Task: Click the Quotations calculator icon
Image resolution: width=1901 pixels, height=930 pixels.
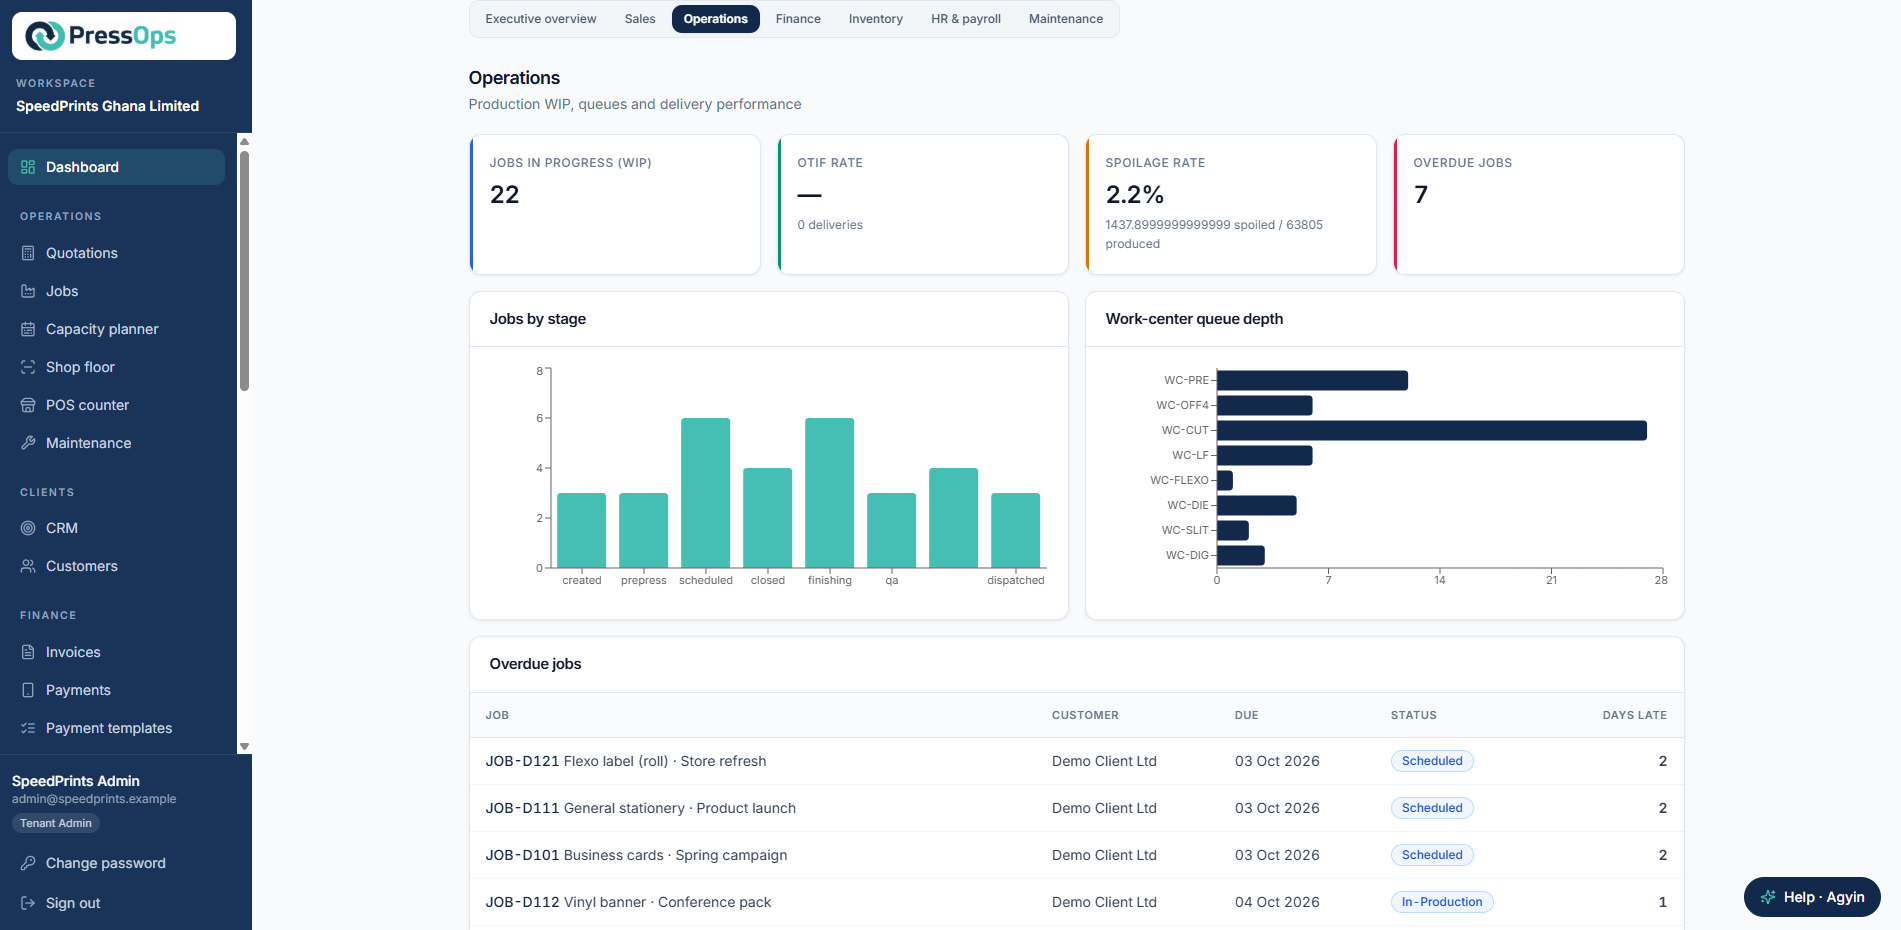Action: click(x=28, y=253)
